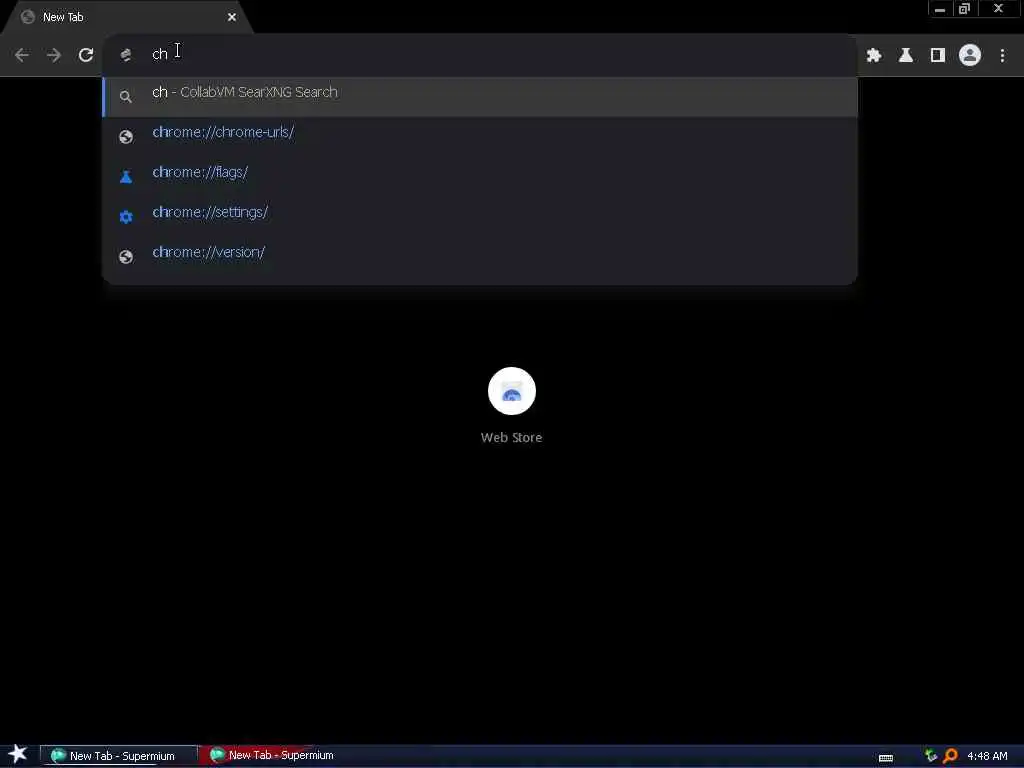Click the magnifier icon beside the search suggestion
Screen dimensions: 1024x768
coord(125,97)
